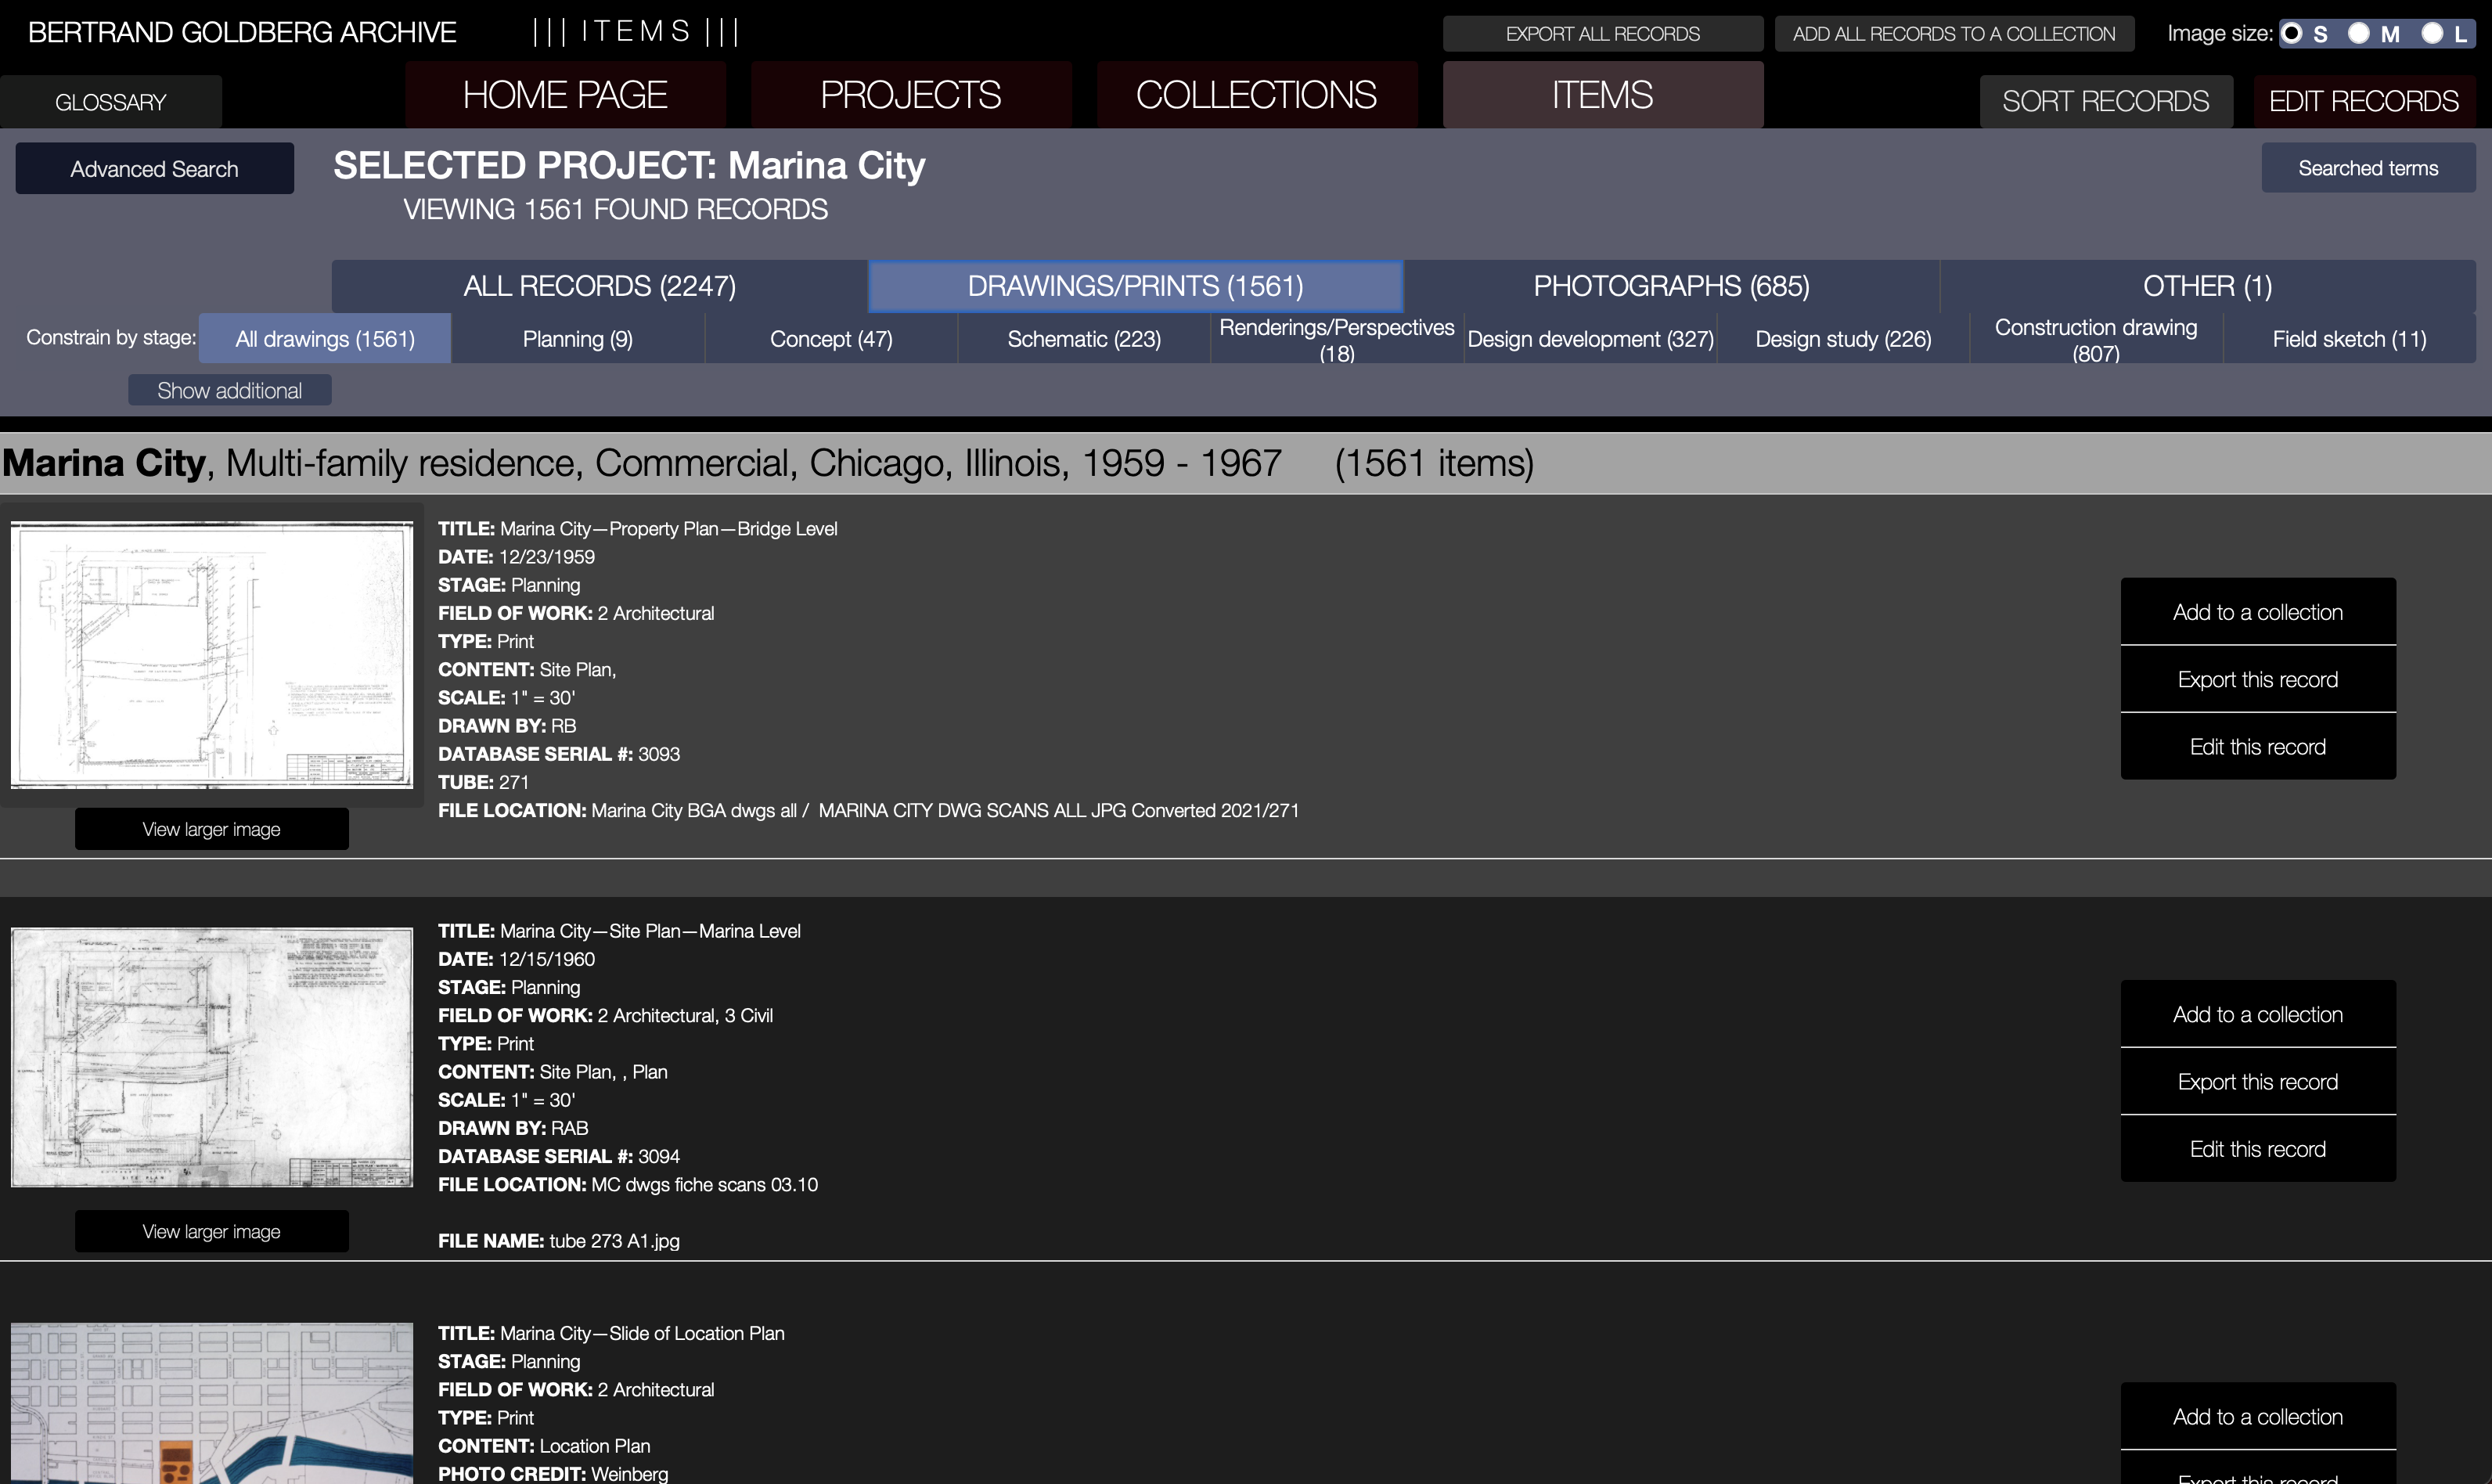Add Slide of Location Plan to a collection
This screenshot has width=2492, height=1484.
tap(2258, 1417)
